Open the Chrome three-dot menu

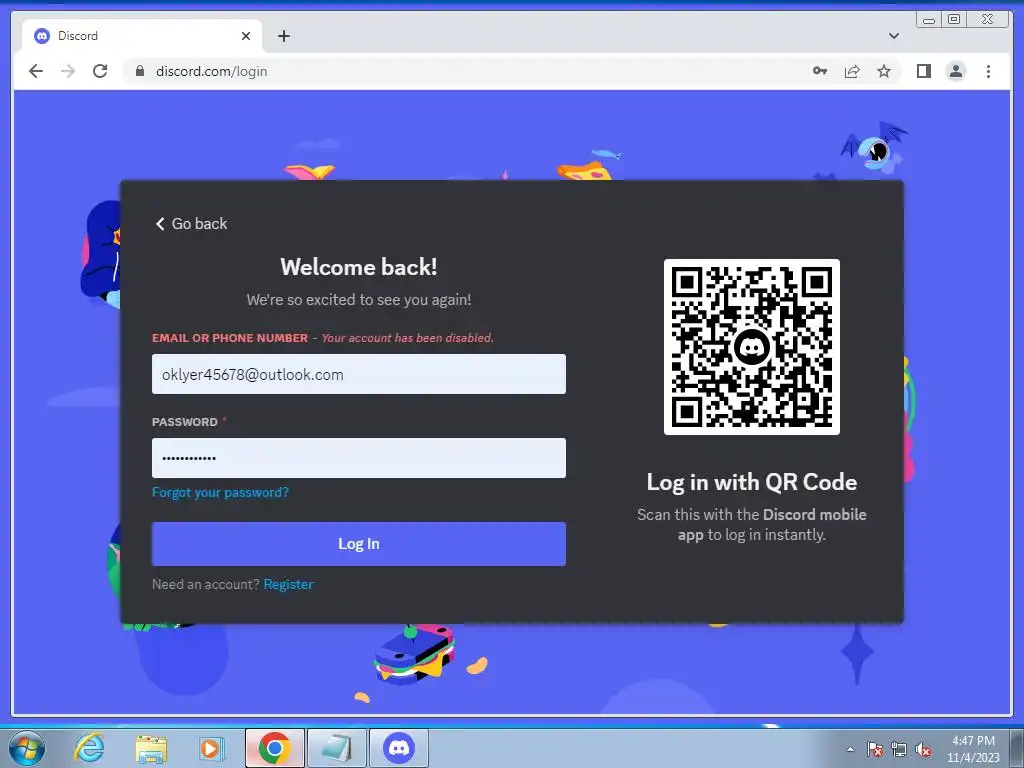(x=988, y=71)
